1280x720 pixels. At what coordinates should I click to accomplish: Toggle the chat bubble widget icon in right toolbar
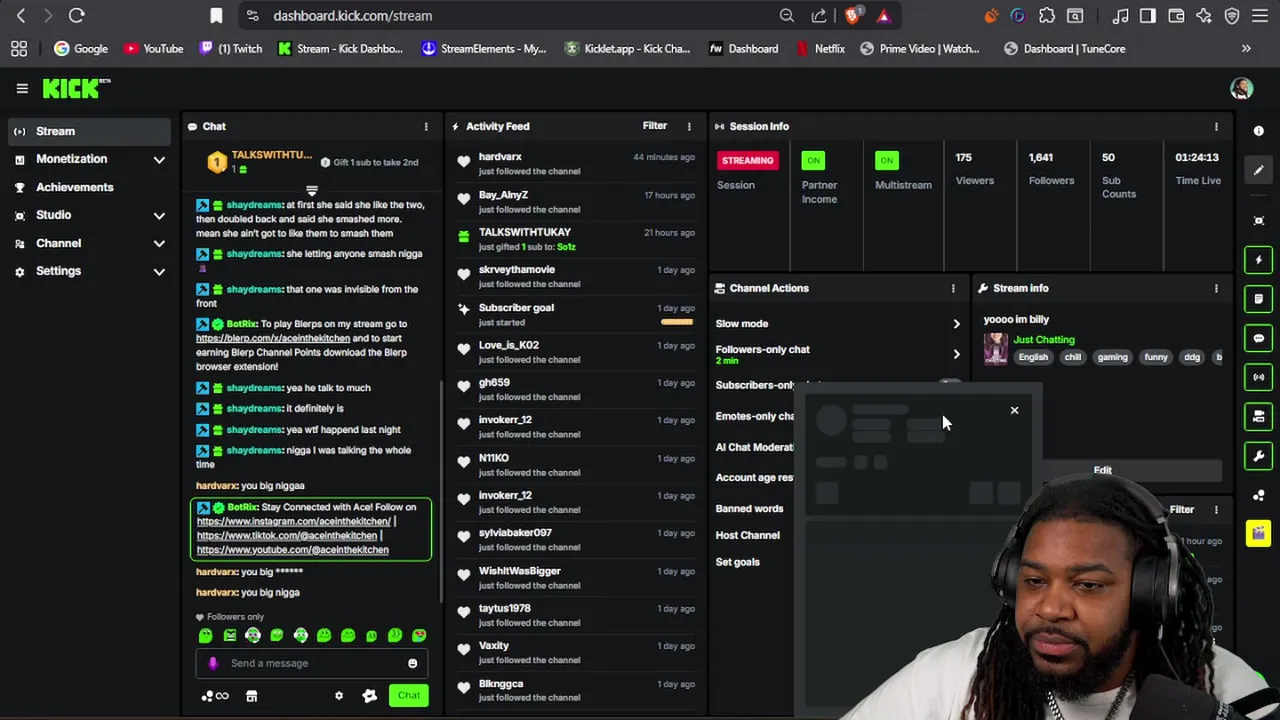pos(1259,338)
